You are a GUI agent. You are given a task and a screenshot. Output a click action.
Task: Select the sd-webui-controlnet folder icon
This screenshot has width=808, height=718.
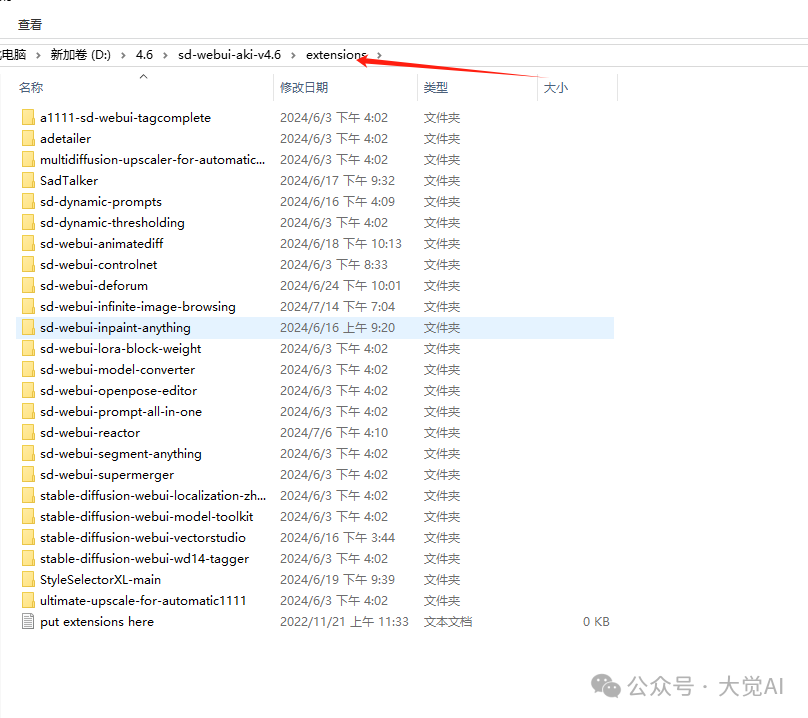click(28, 264)
